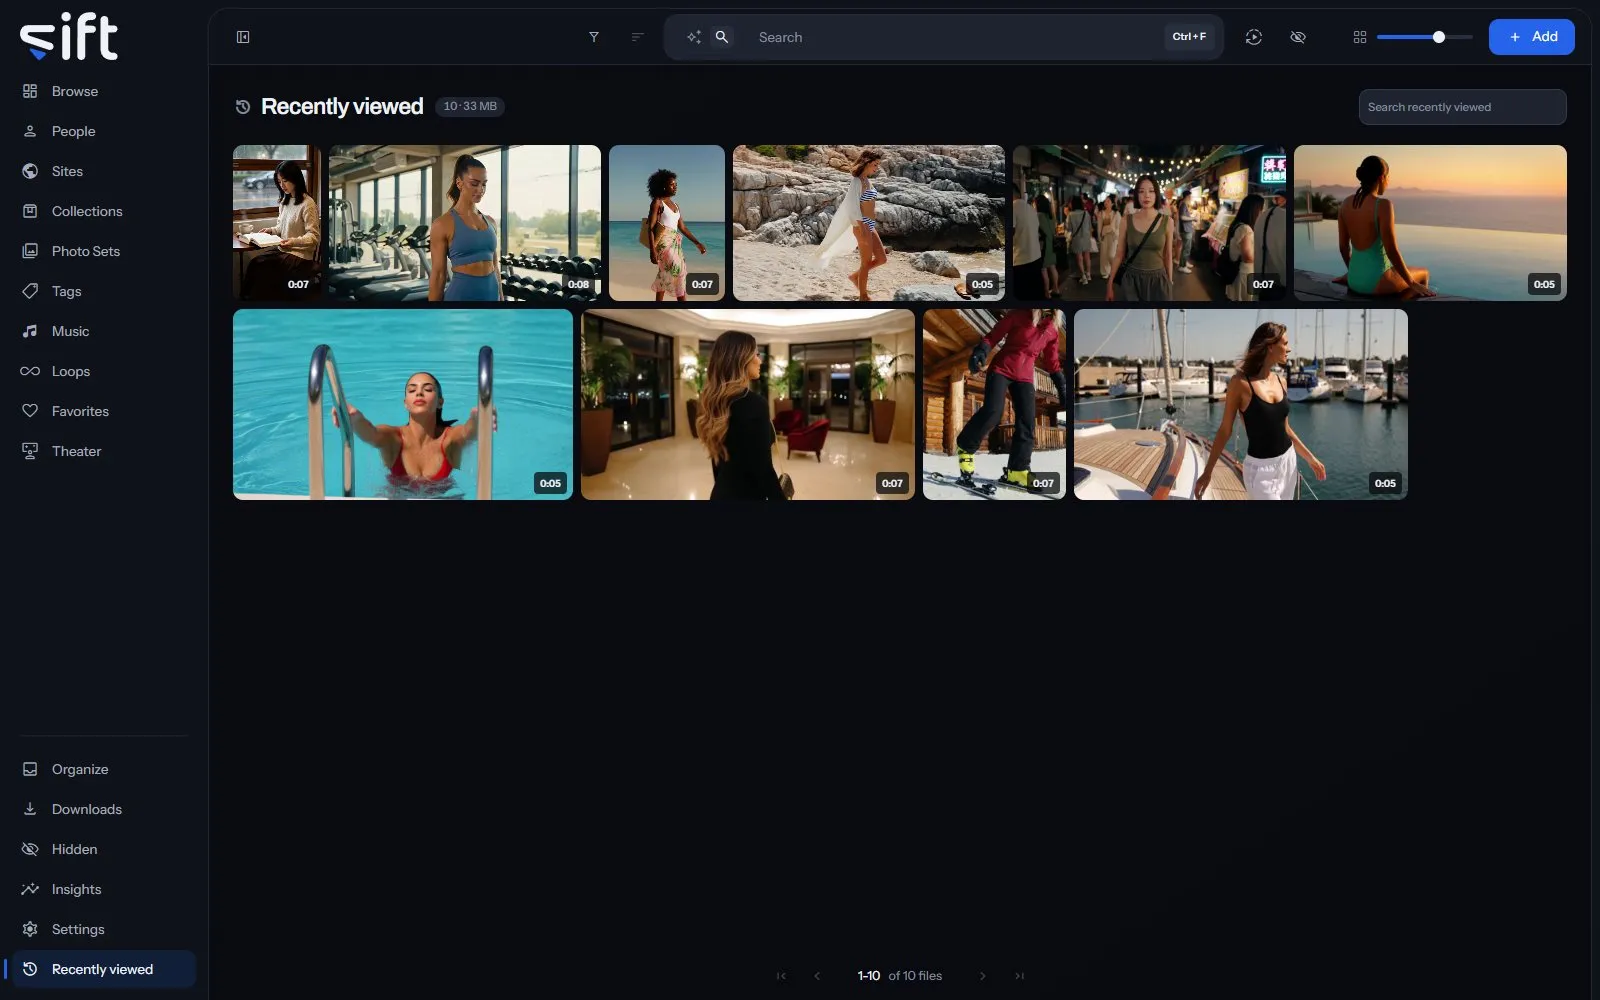This screenshot has width=1600, height=1000.
Task: Click the Insights chart icon
Action: pos(30,889)
